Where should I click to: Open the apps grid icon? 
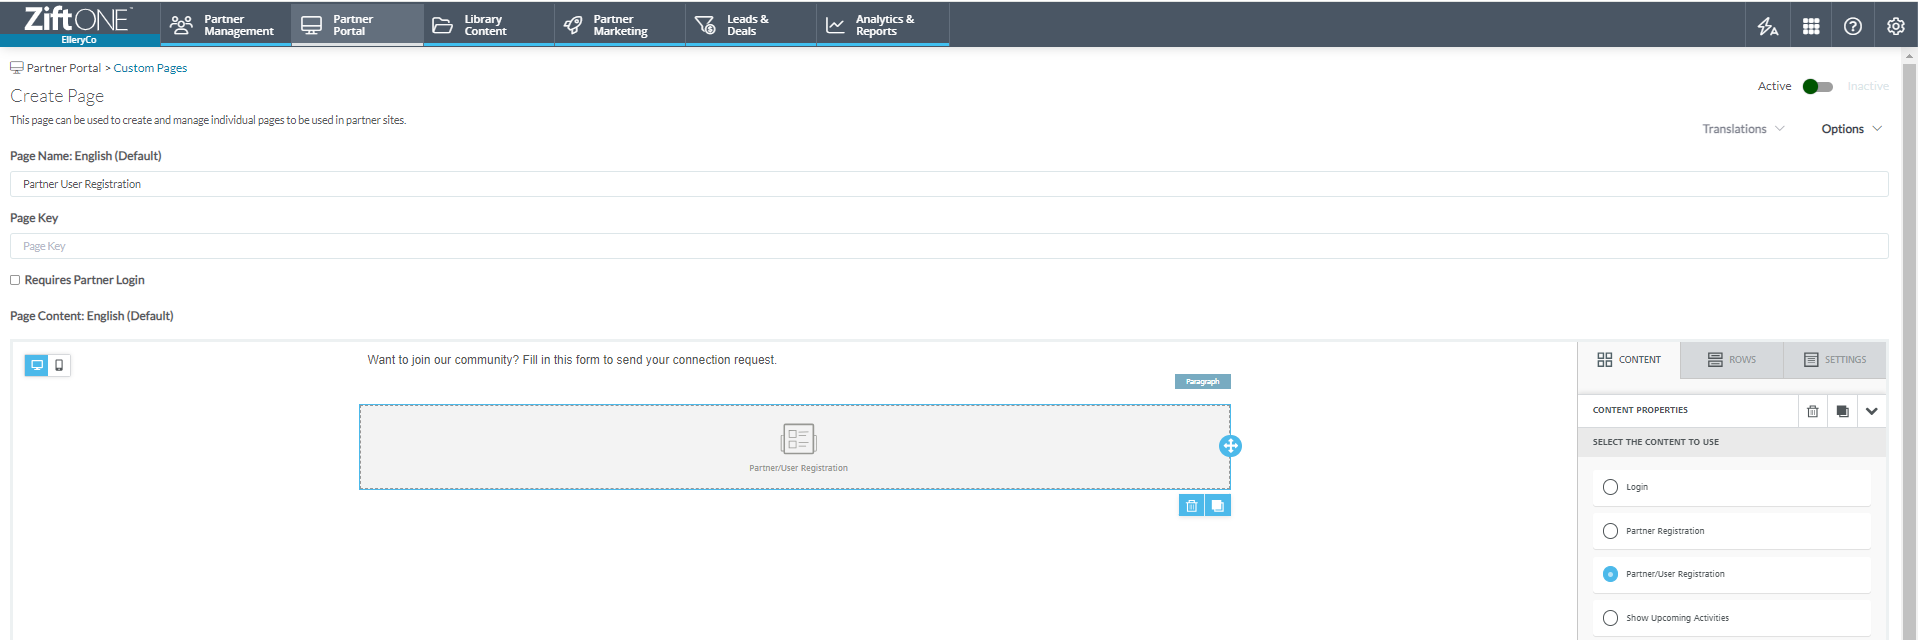1811,26
